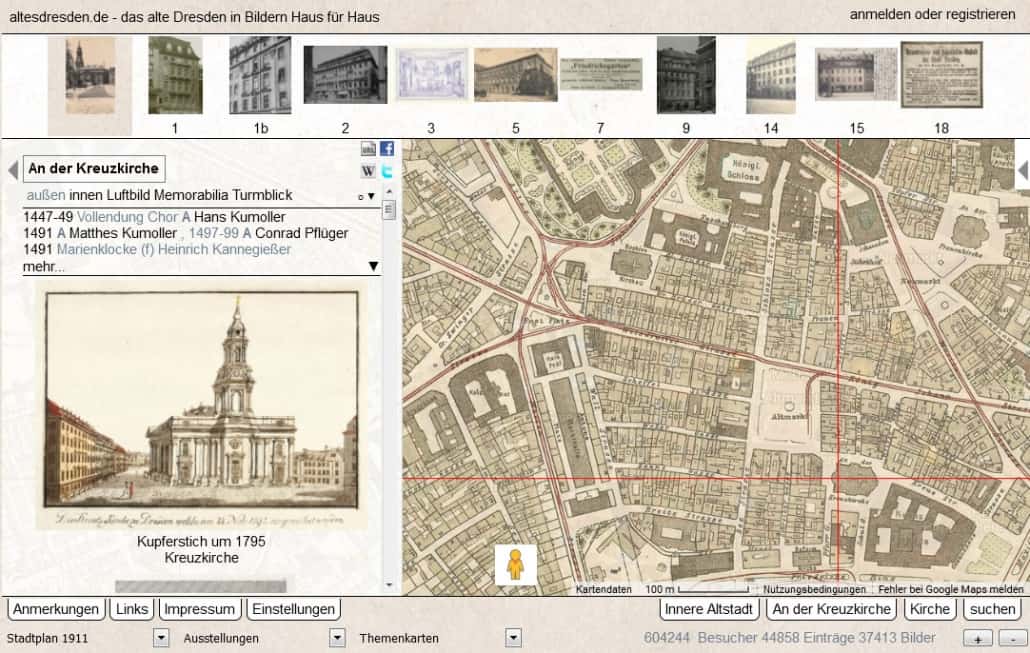Open house thumbnail number 1
Screen dimensions: 1030x653
(175, 75)
